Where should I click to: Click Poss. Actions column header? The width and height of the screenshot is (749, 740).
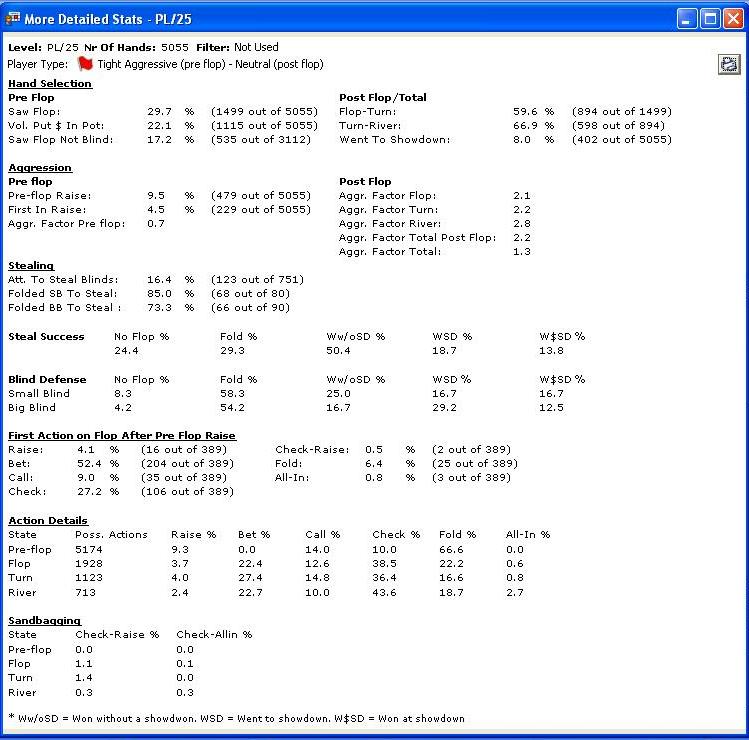pyautogui.click(x=111, y=535)
